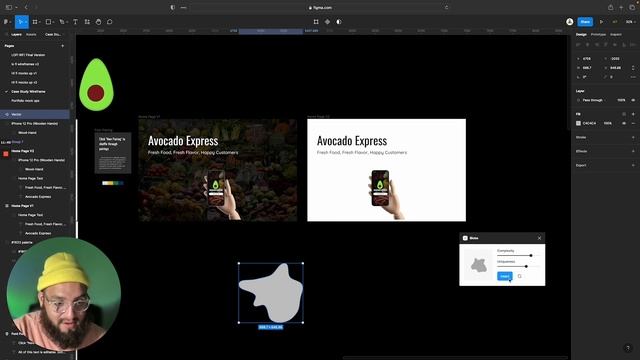Switch to the Inspect tab
The image size is (640, 360).
pos(616,34)
